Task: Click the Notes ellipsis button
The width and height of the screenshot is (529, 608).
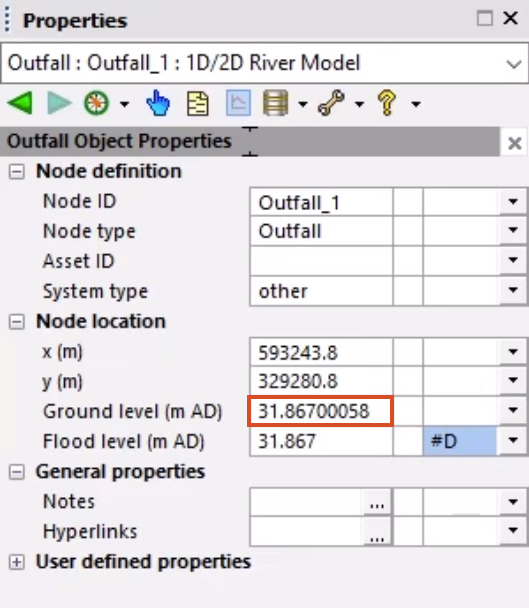Action: click(377, 503)
